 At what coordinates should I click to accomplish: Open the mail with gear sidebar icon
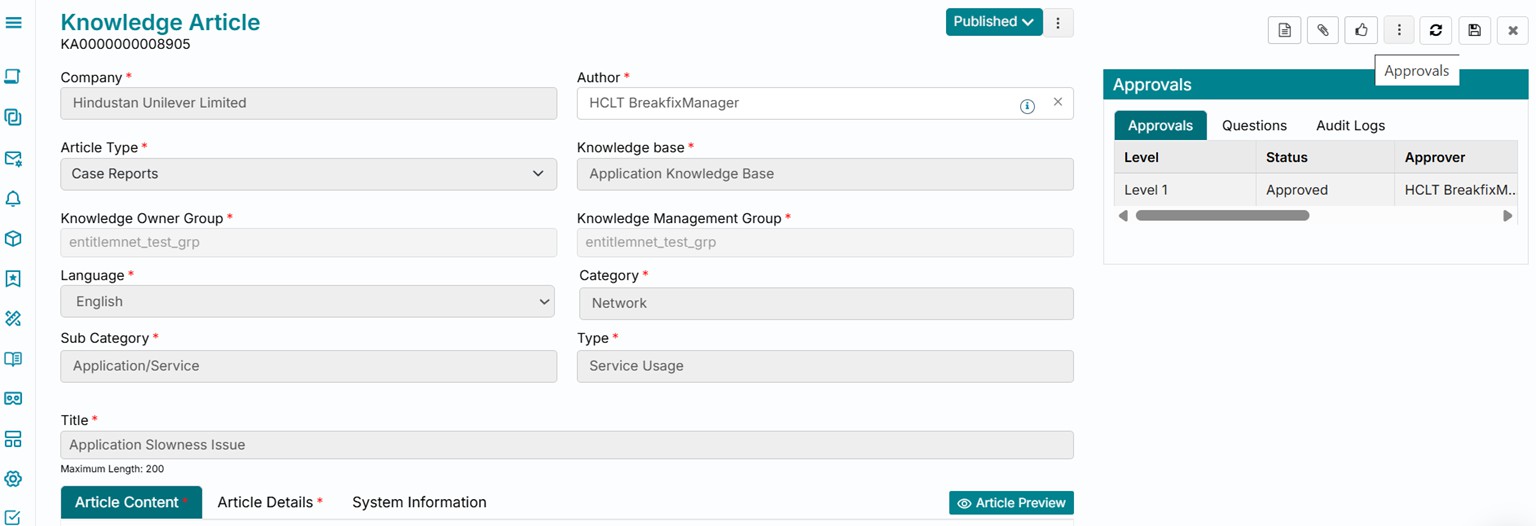(13, 158)
